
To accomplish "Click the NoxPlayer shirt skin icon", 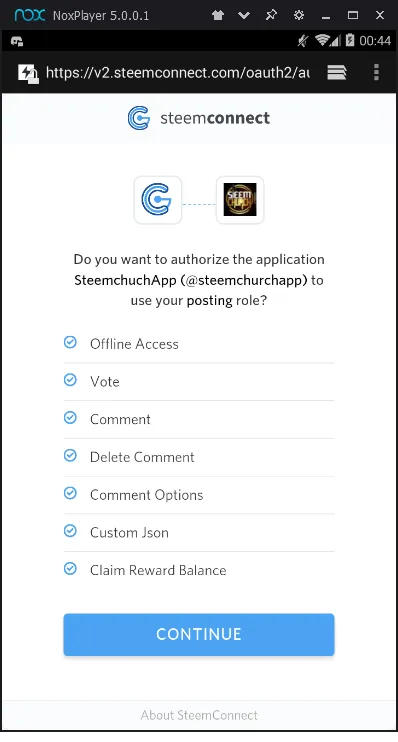I will point(218,15).
